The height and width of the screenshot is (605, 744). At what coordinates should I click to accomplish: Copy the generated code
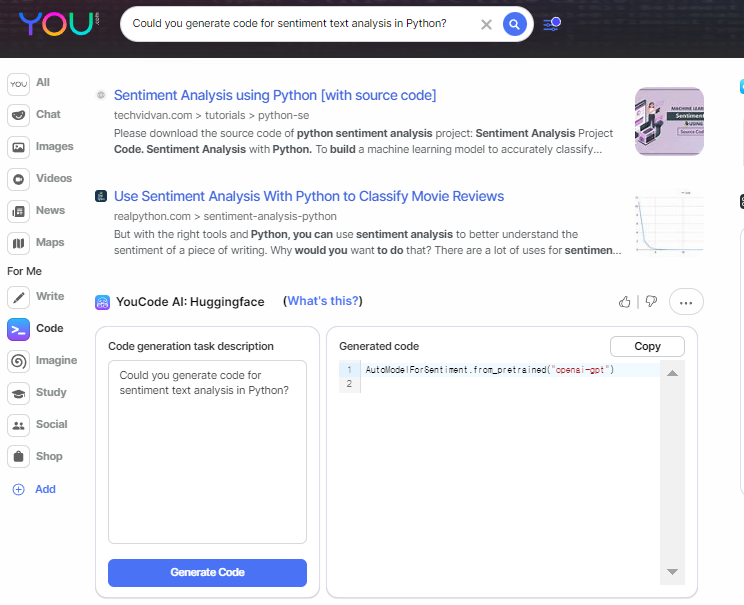point(647,346)
